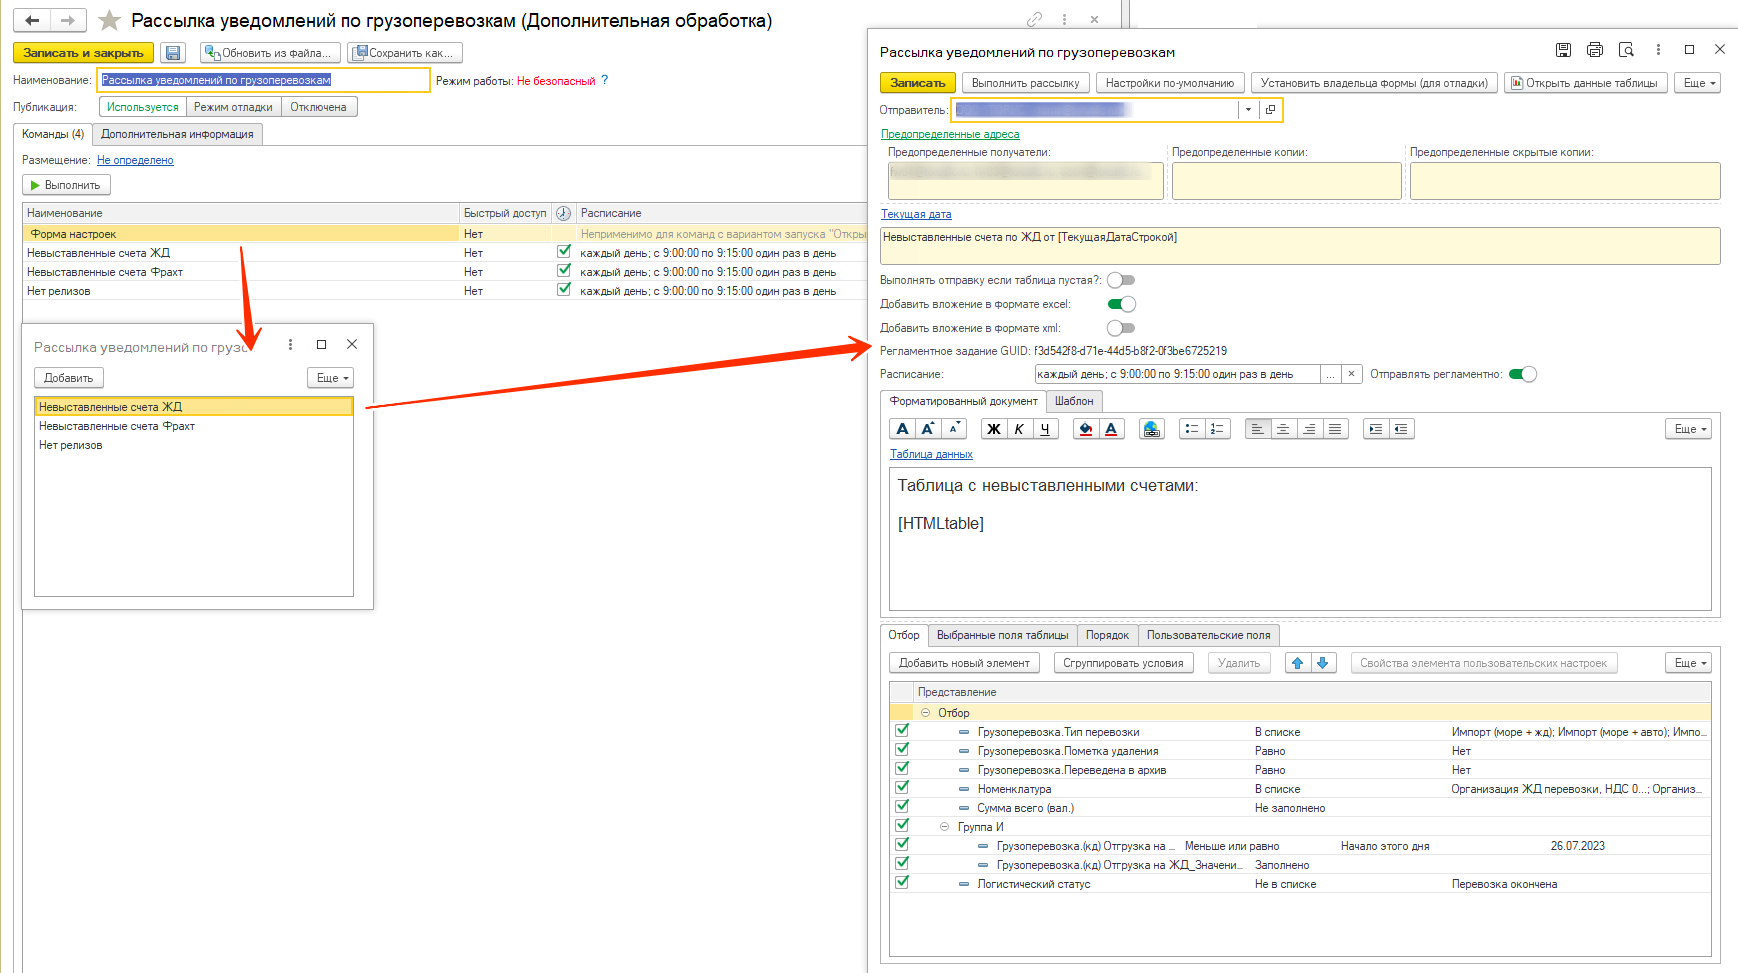Click Выполнить рассылку button
The width and height of the screenshot is (1738, 973).
(1025, 83)
